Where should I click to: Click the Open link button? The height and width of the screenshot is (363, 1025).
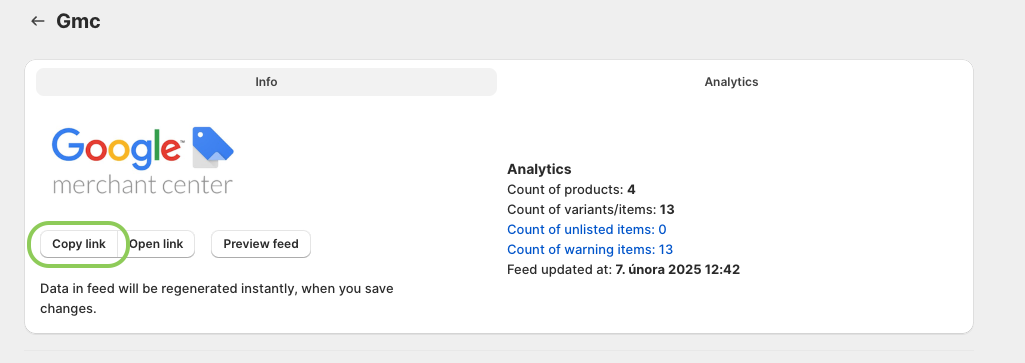click(156, 244)
